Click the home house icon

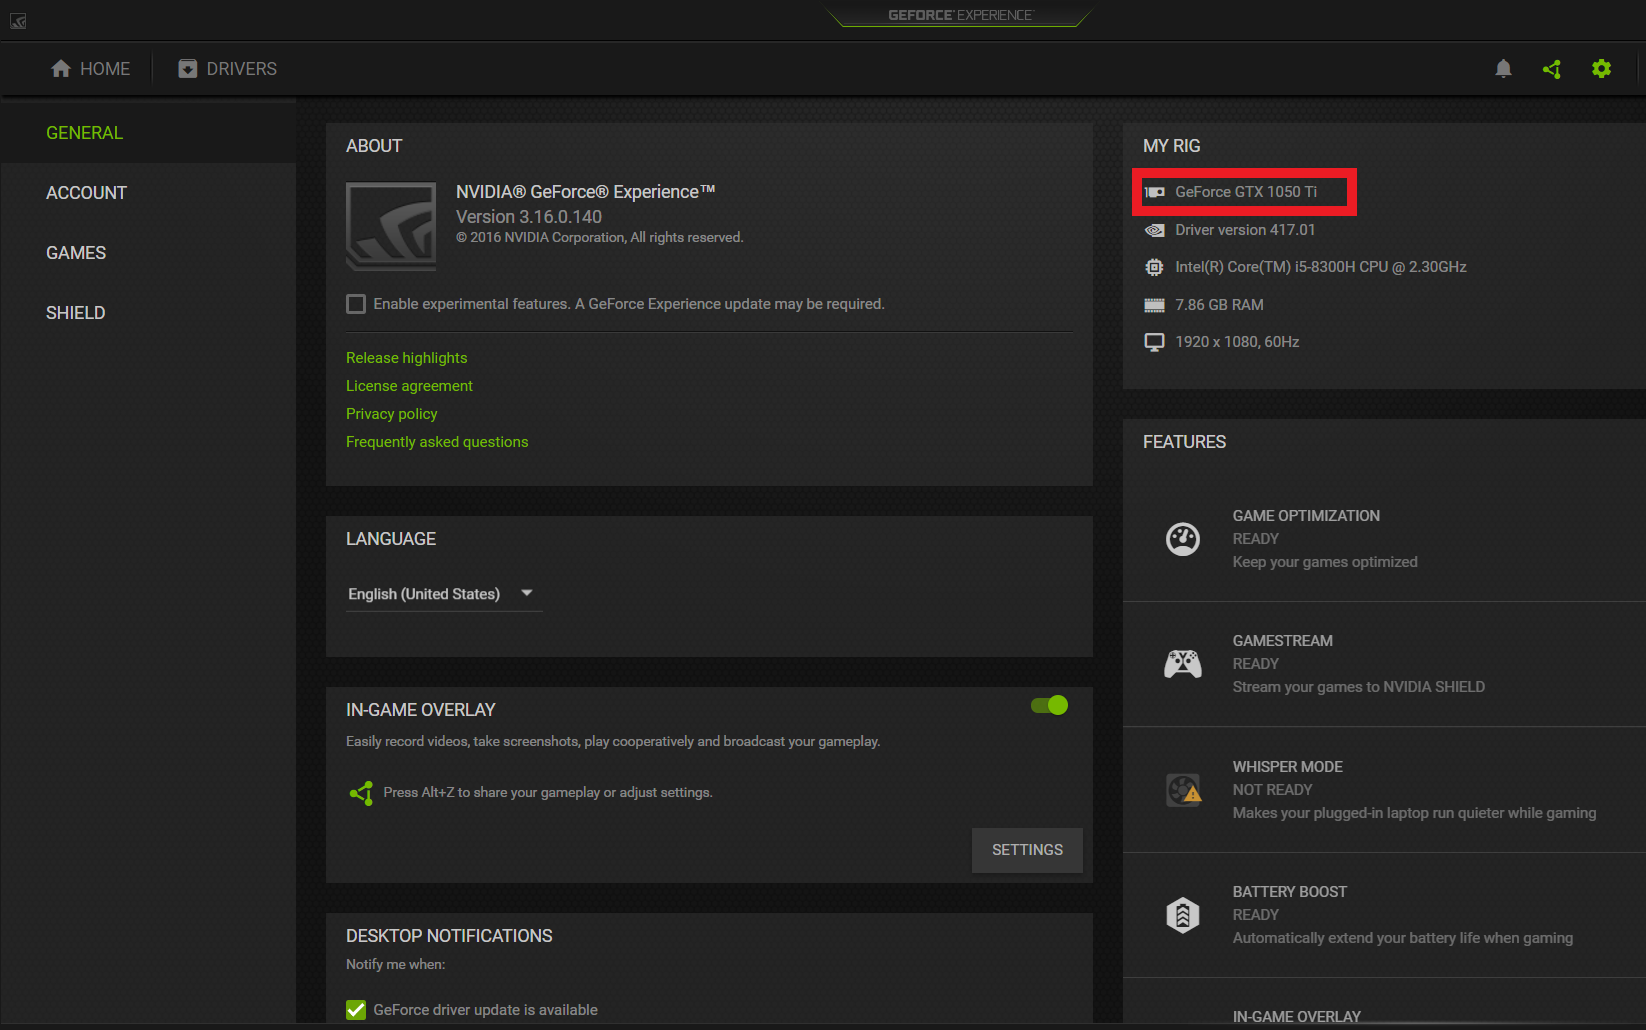(x=61, y=68)
